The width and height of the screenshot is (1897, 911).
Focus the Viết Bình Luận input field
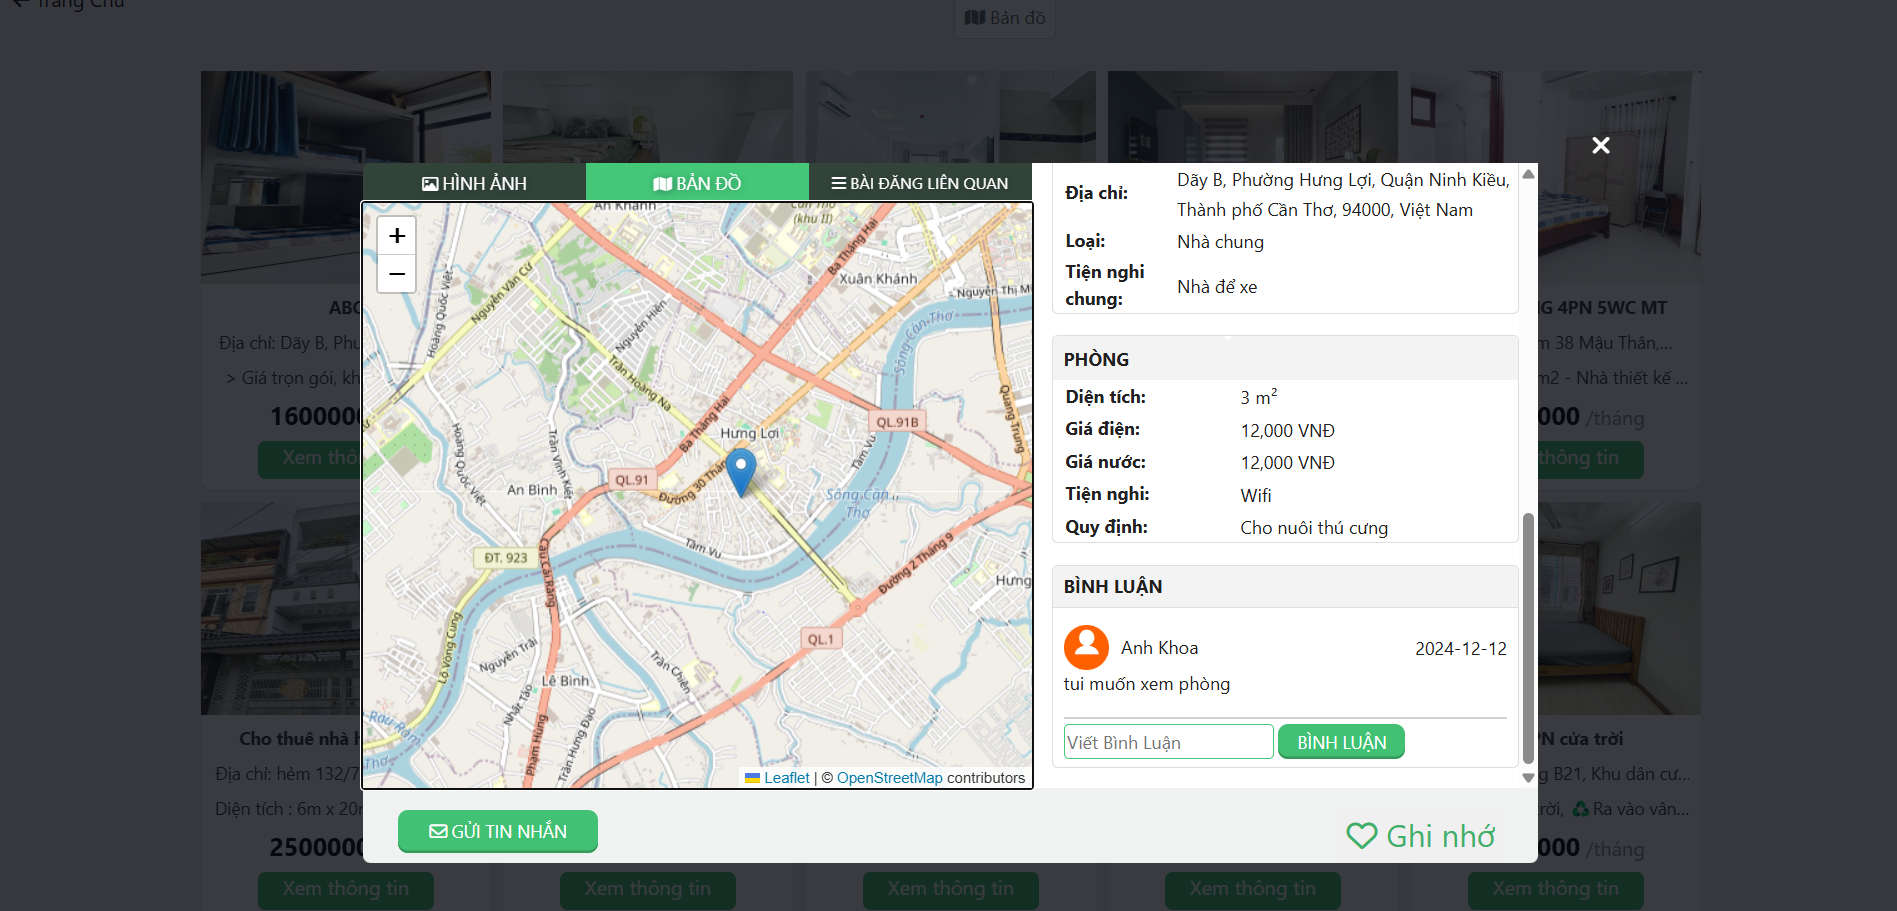[x=1168, y=742]
